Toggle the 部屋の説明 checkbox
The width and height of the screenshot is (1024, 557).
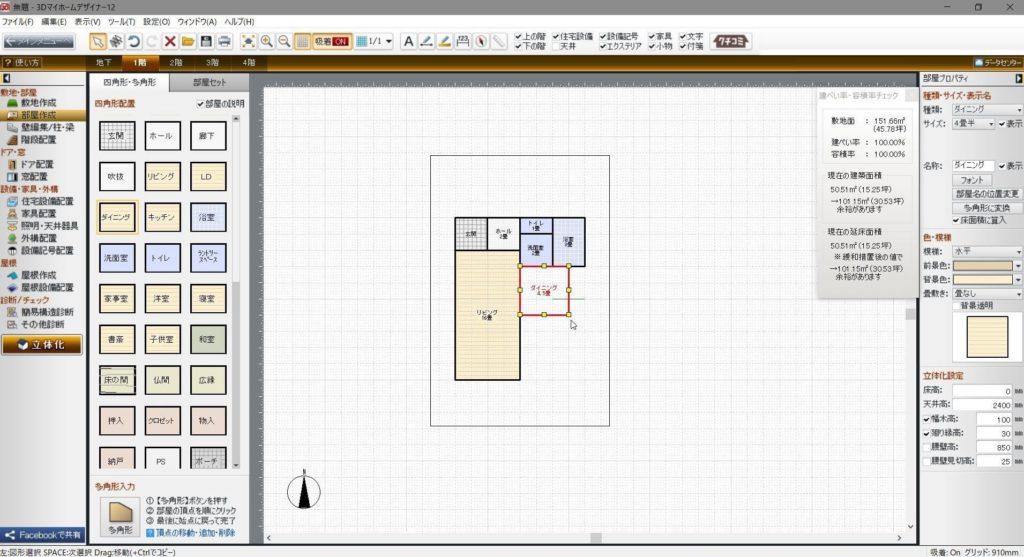[200, 103]
